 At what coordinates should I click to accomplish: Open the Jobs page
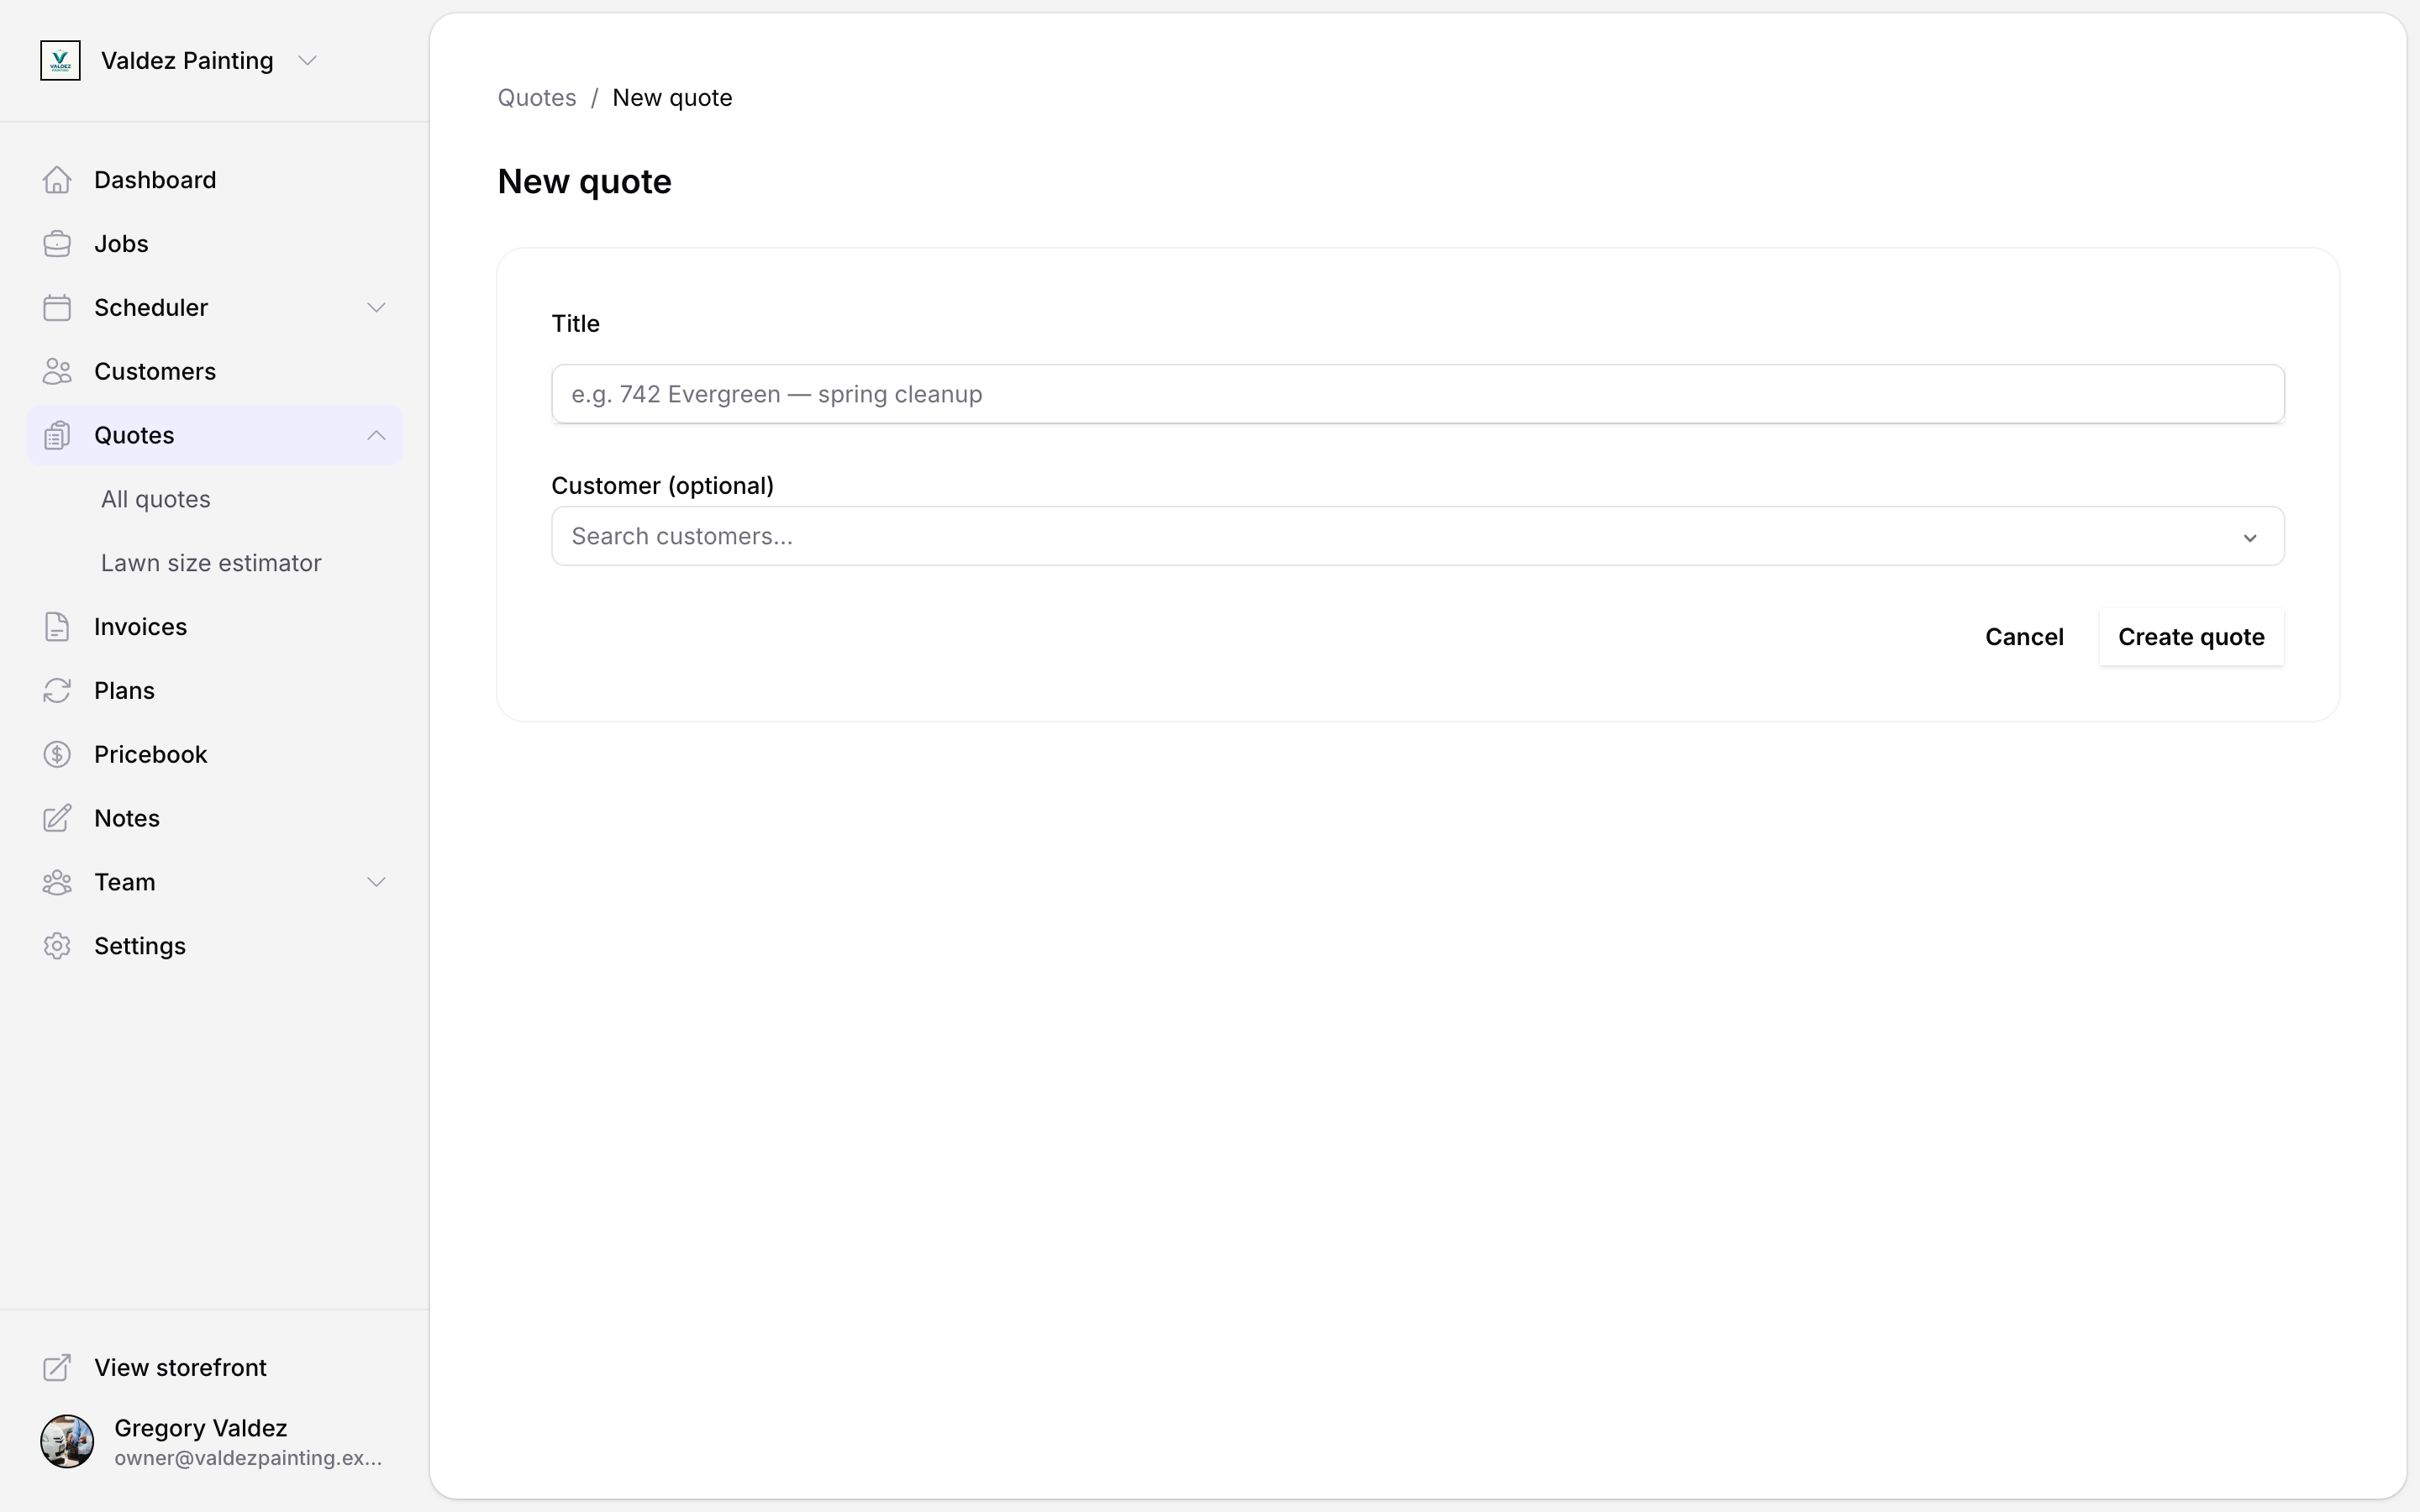click(215, 244)
